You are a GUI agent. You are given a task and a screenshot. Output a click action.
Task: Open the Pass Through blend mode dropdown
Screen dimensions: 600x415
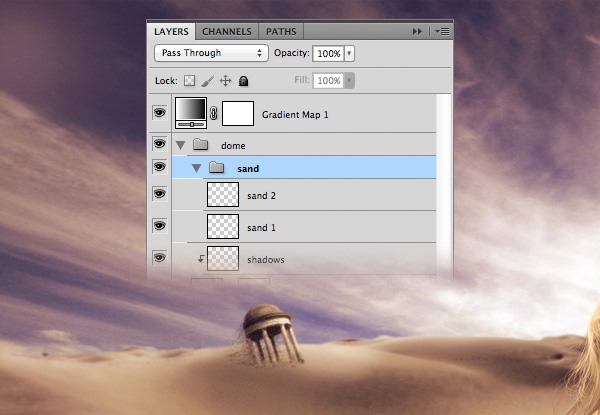coord(210,53)
